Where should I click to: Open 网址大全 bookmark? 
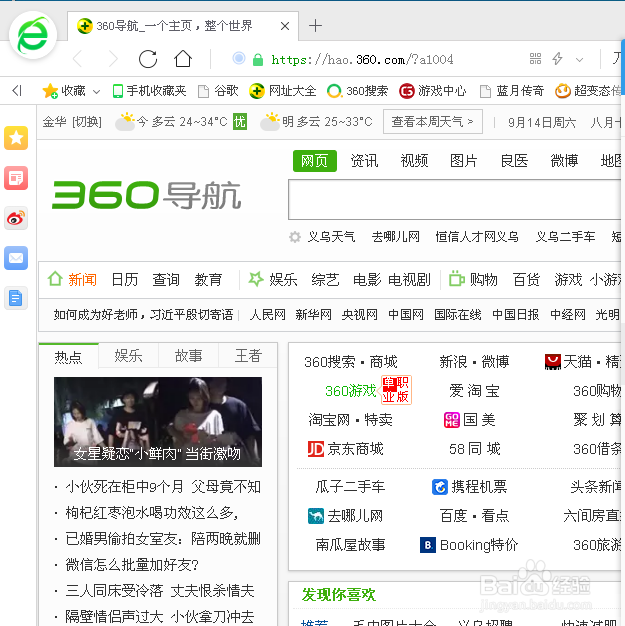[282, 91]
